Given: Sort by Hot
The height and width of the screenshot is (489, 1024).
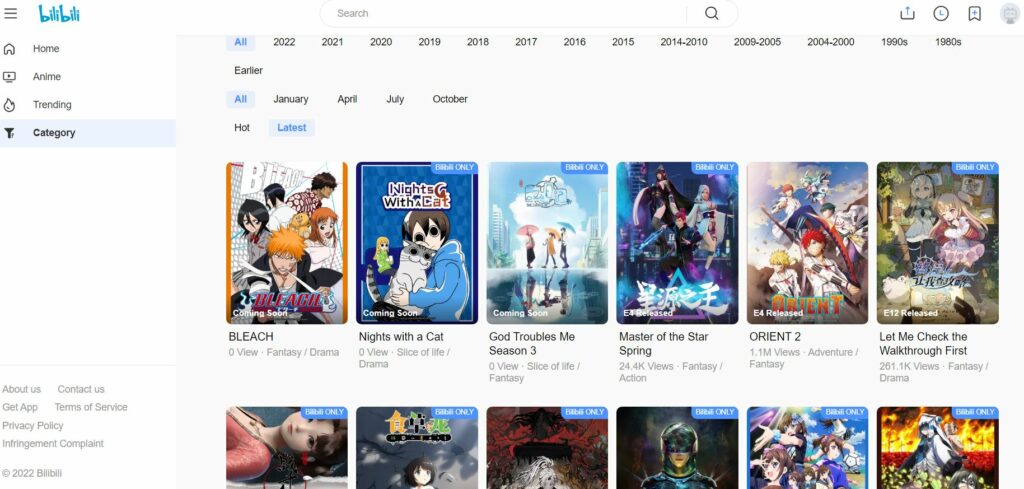Looking at the screenshot, I should point(242,128).
